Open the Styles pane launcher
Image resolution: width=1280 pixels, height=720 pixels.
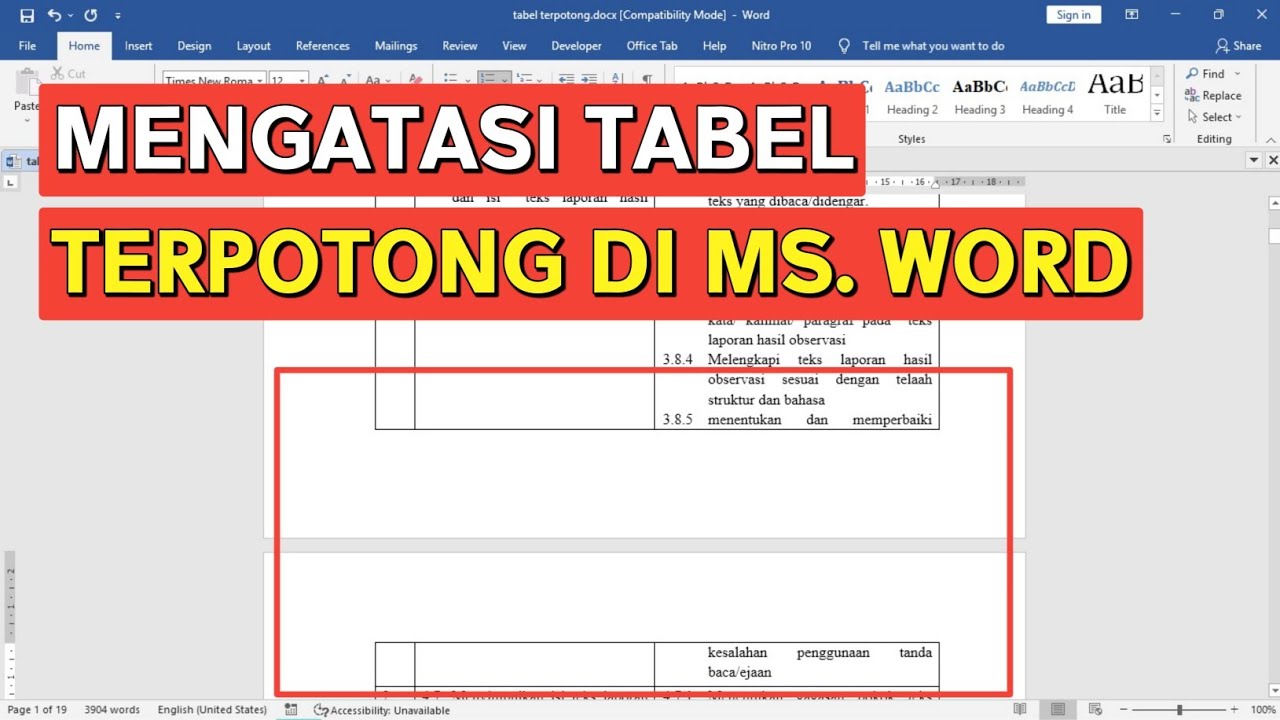pyautogui.click(x=1167, y=139)
